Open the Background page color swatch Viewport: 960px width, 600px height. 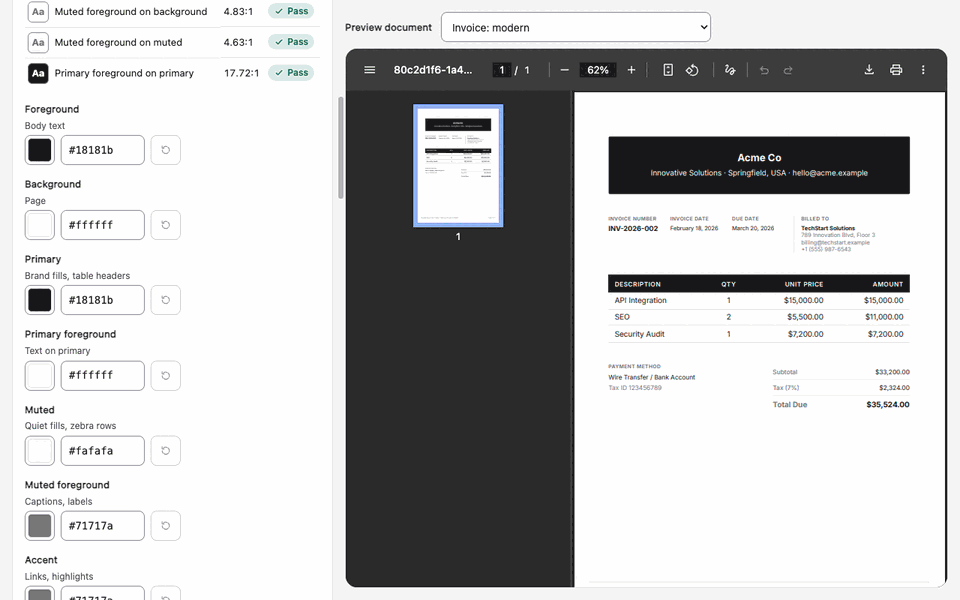(40, 225)
